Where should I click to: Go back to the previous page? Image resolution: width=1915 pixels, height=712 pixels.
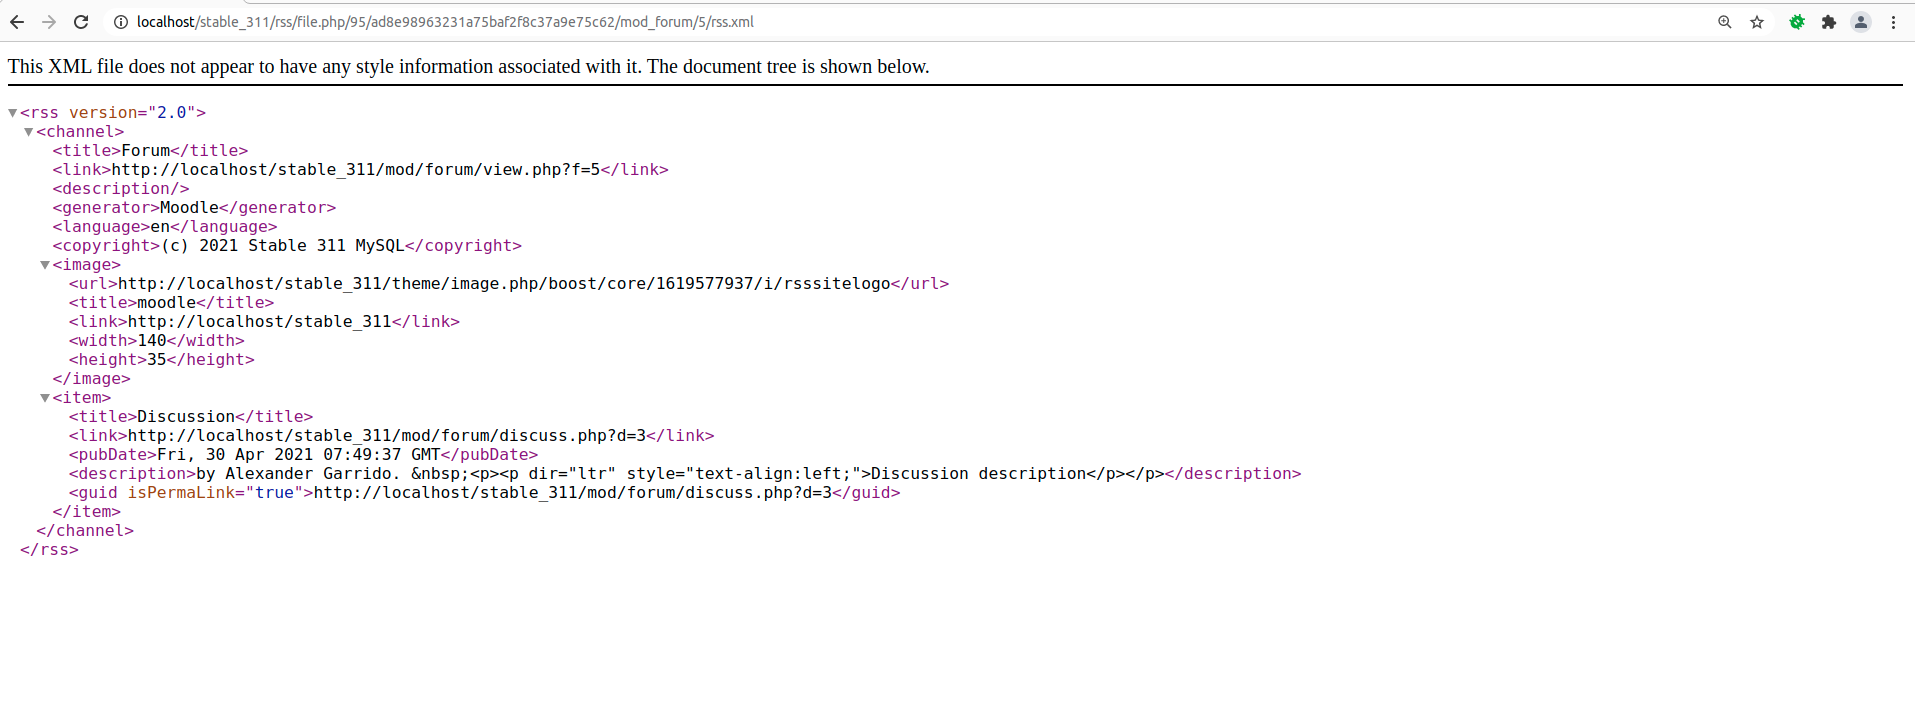click(x=17, y=22)
